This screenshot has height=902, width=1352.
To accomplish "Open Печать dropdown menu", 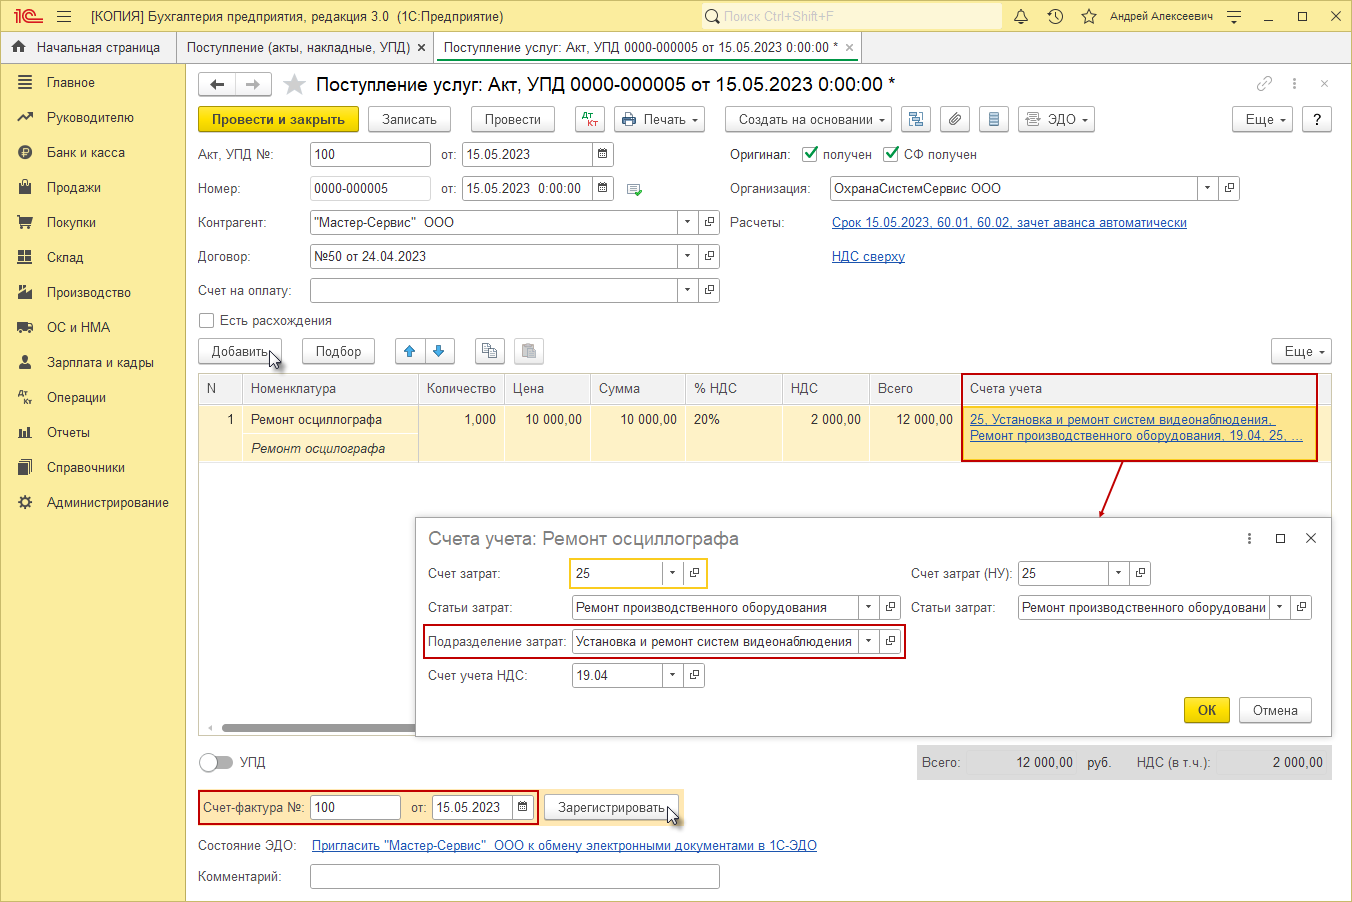I will pyautogui.click(x=659, y=119).
